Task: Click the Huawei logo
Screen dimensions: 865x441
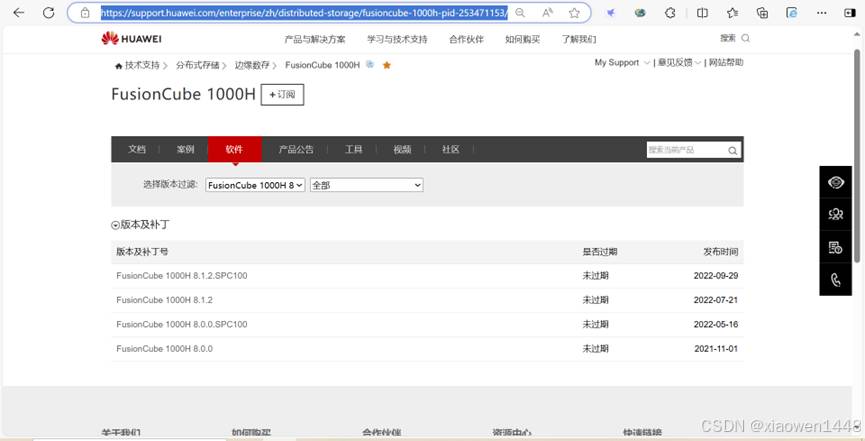Action: point(131,39)
